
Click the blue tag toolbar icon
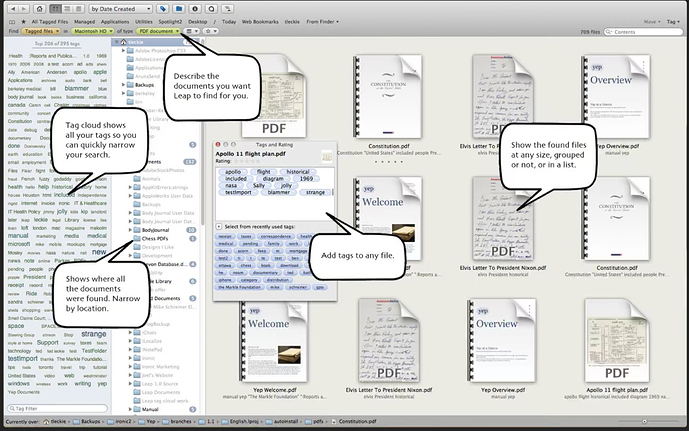163,9
